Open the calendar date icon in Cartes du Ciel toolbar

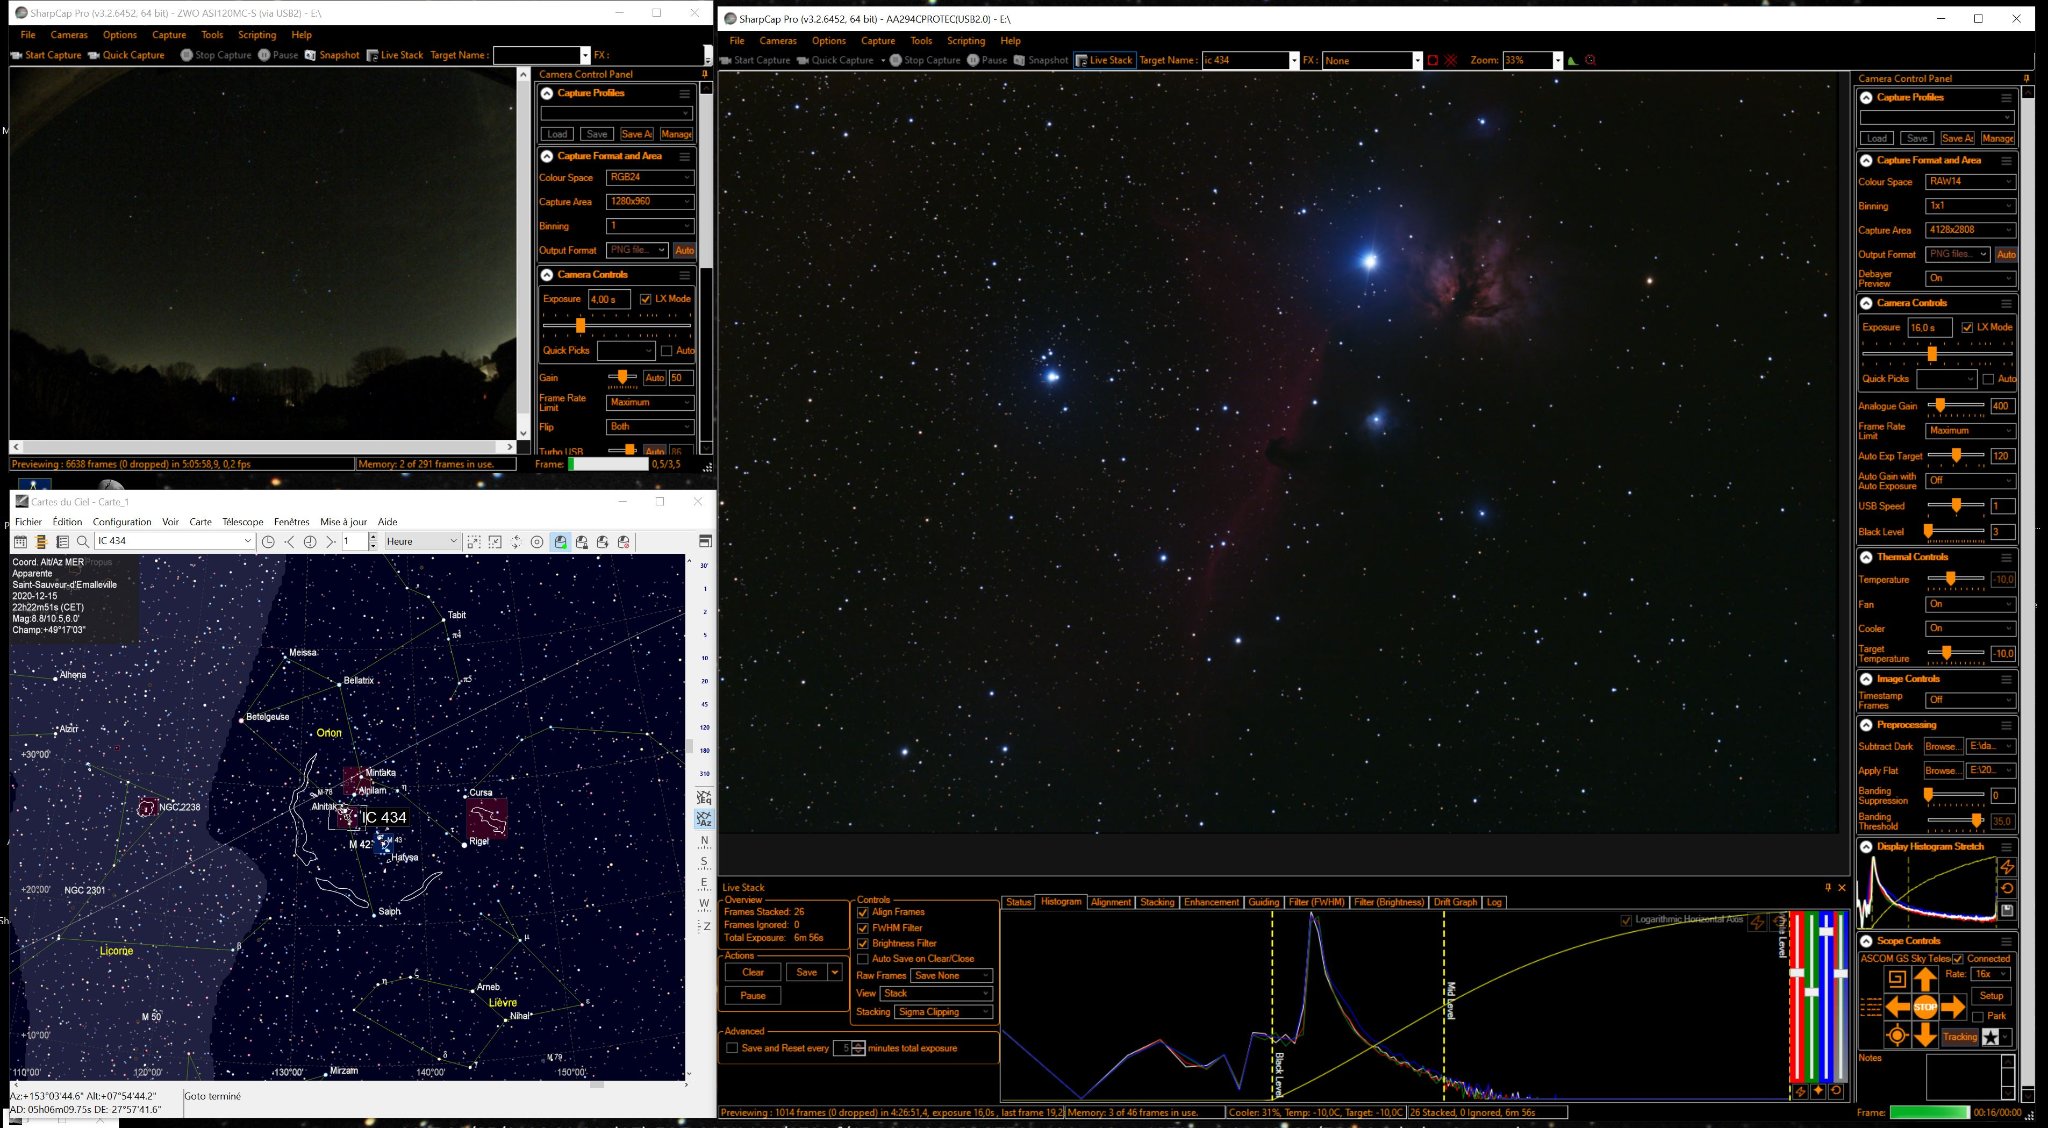click(x=20, y=541)
